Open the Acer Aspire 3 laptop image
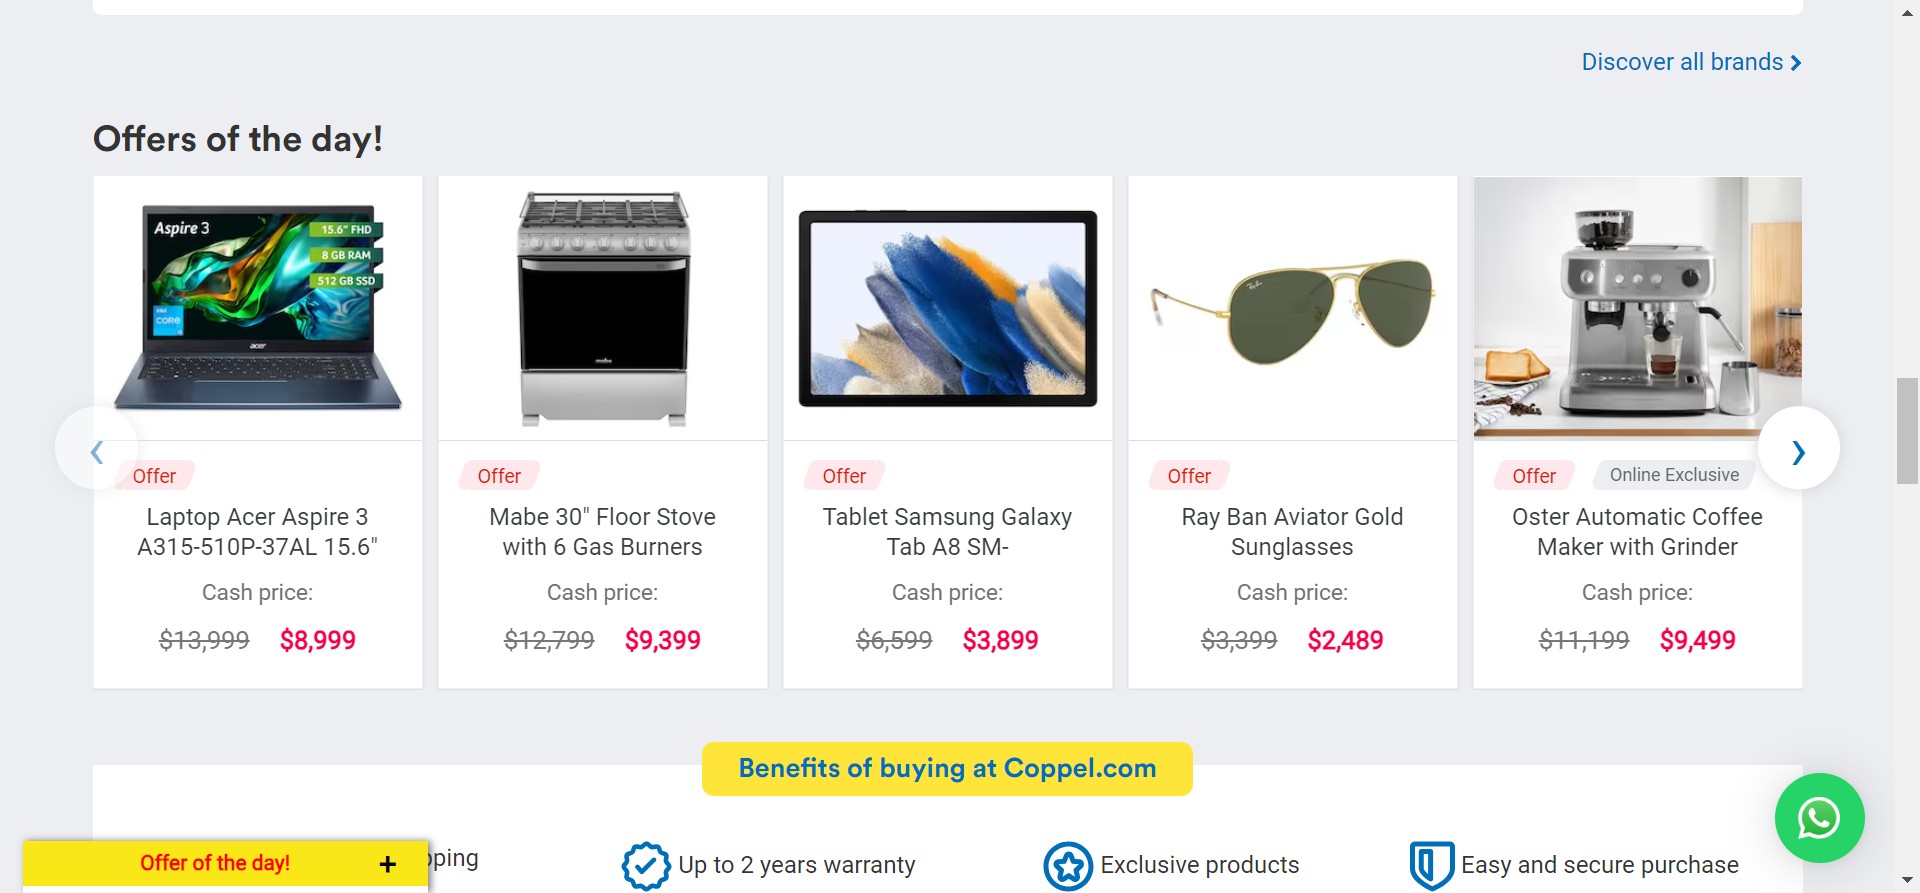Screen dimensions: 1920x893 258,308
